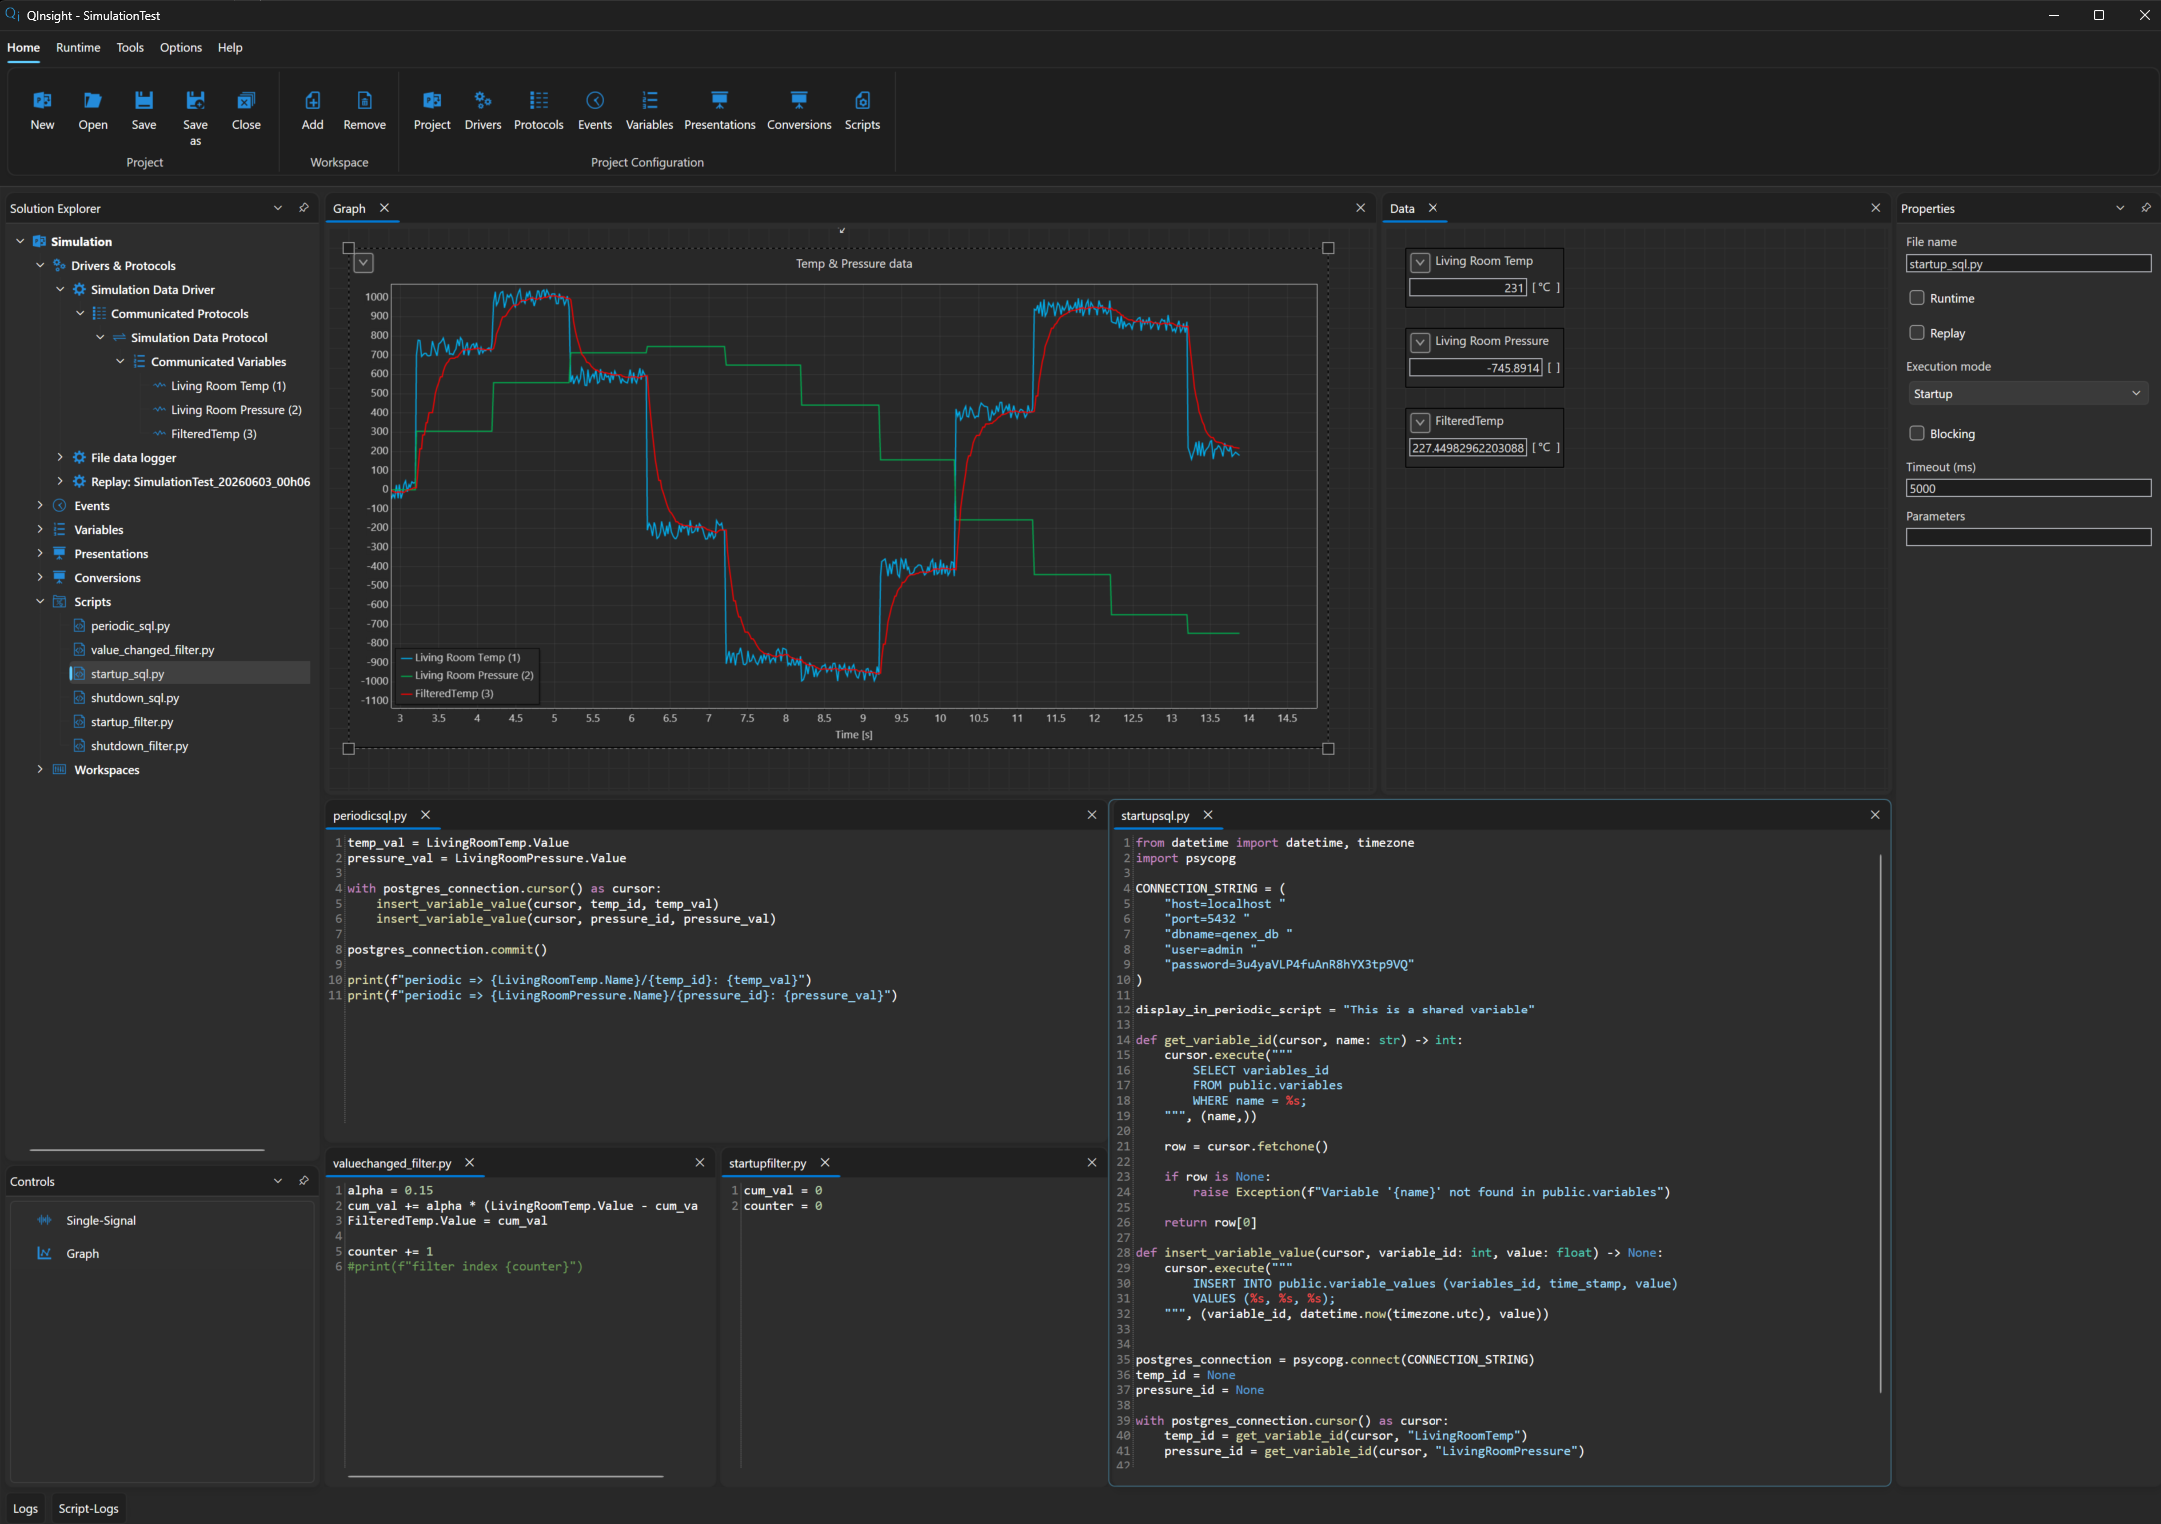Click the Remove workspace icon
The width and height of the screenshot is (2161, 1524).
(364, 100)
